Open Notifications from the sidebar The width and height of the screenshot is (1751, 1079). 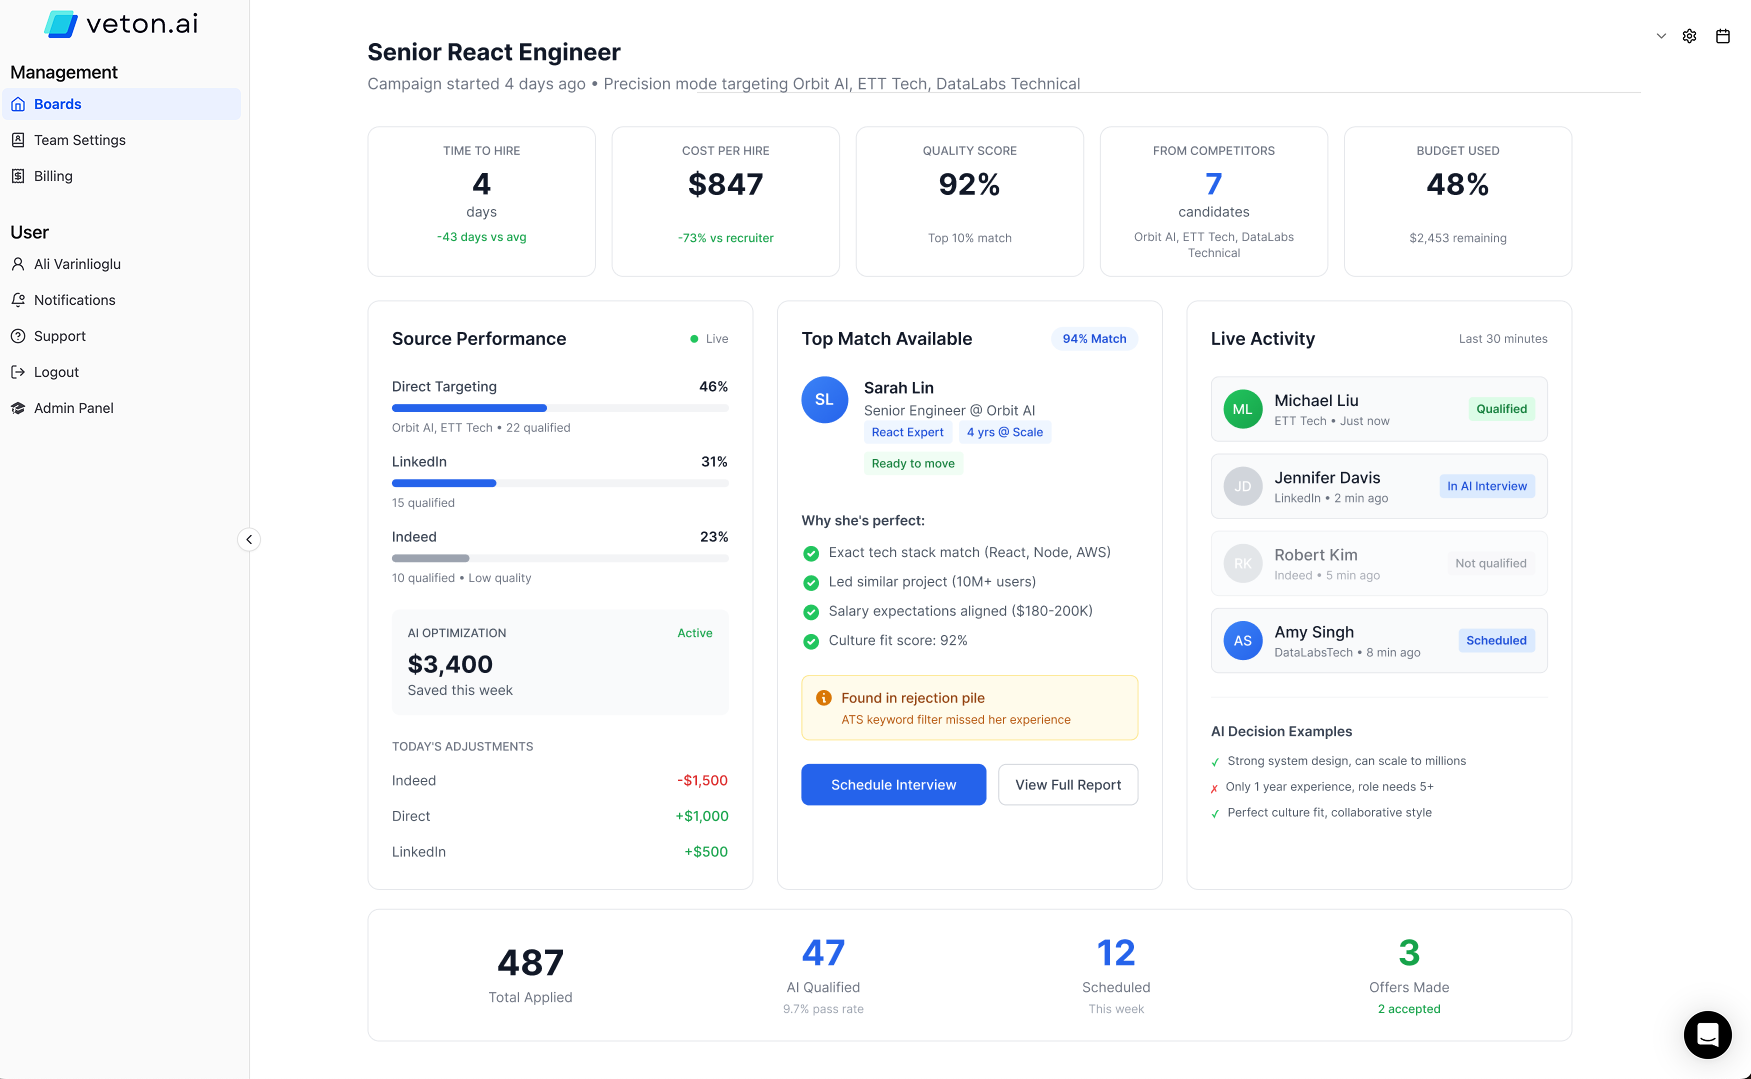click(122, 300)
